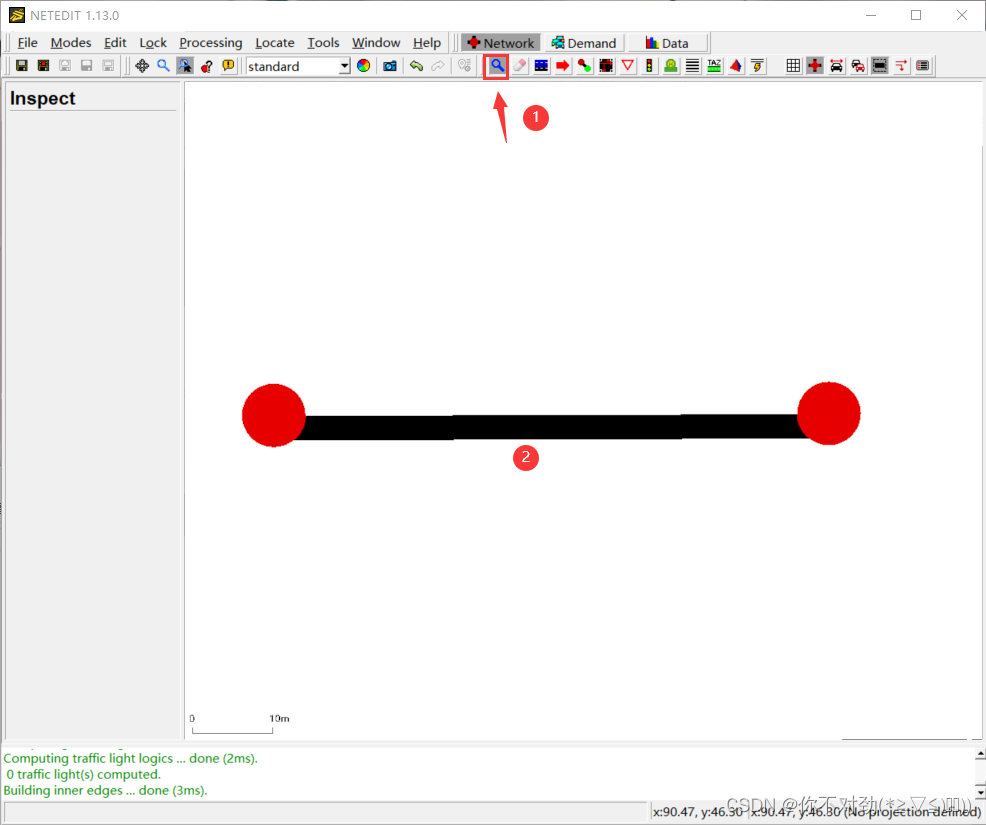The width and height of the screenshot is (986, 825).
Task: Click the left red junction node
Action: pyautogui.click(x=274, y=415)
